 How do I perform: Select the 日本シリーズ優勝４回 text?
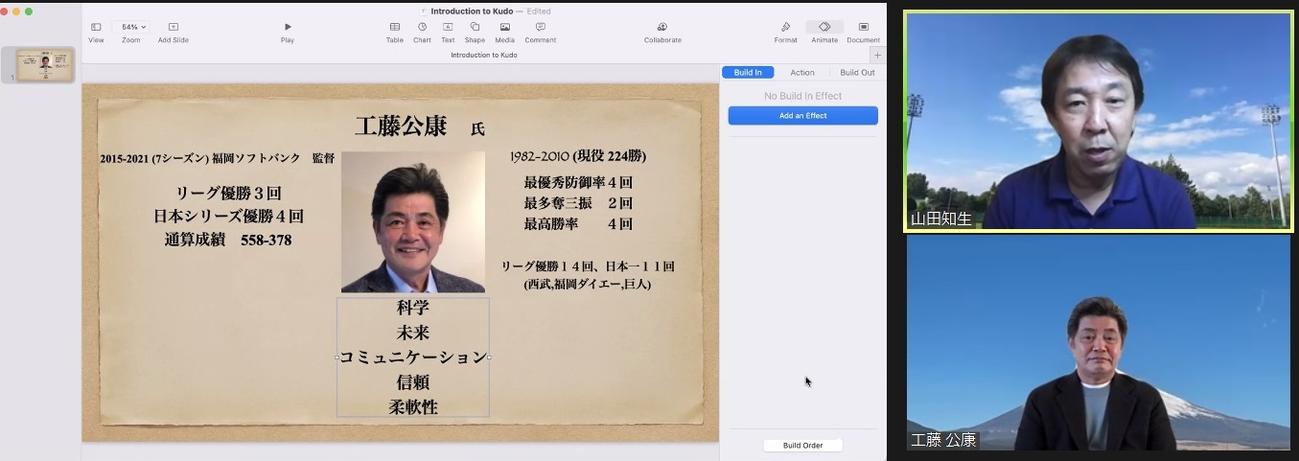pyautogui.click(x=229, y=216)
